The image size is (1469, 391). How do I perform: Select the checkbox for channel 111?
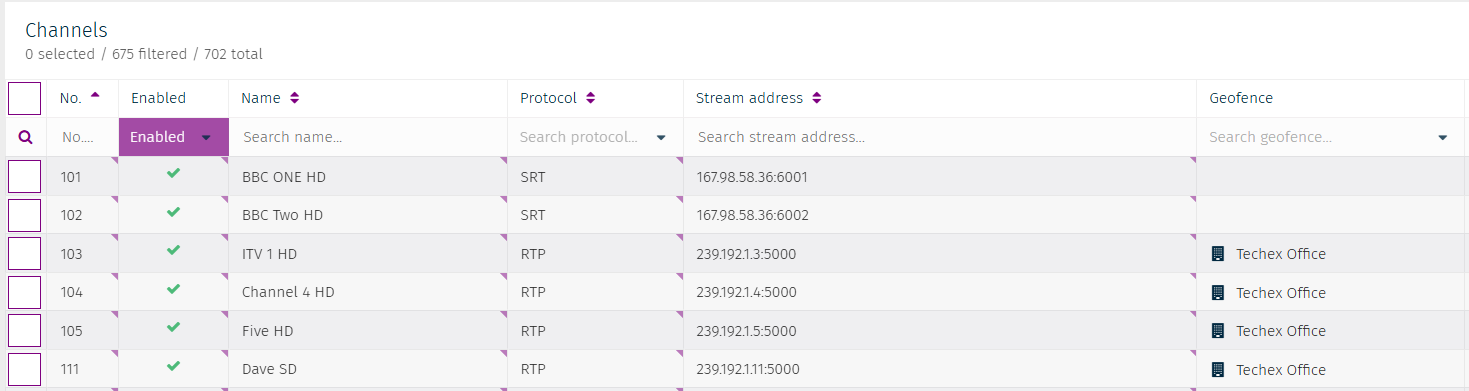(x=25, y=369)
